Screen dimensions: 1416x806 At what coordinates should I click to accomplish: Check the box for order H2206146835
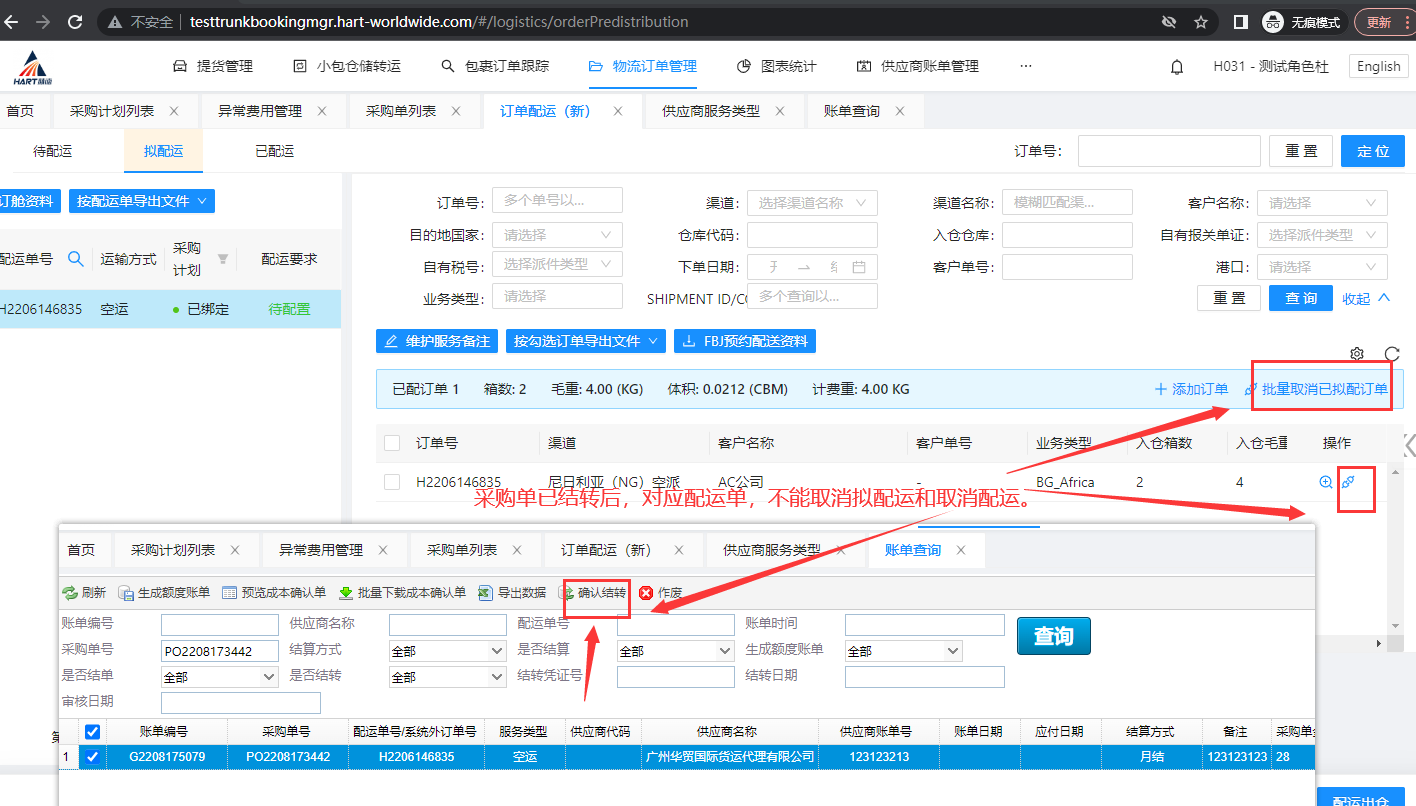coord(392,482)
